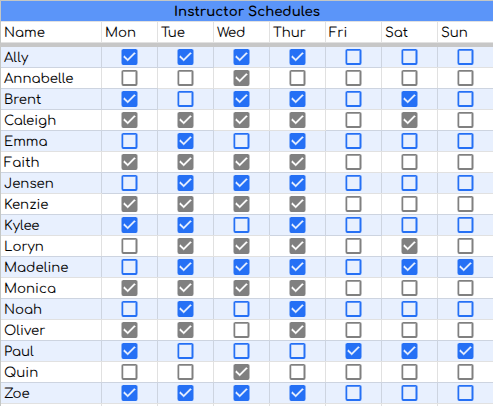Viewport: 493px width, 406px height.
Task: Check Kylee's Wednesday checkbox
Action: pos(241,225)
